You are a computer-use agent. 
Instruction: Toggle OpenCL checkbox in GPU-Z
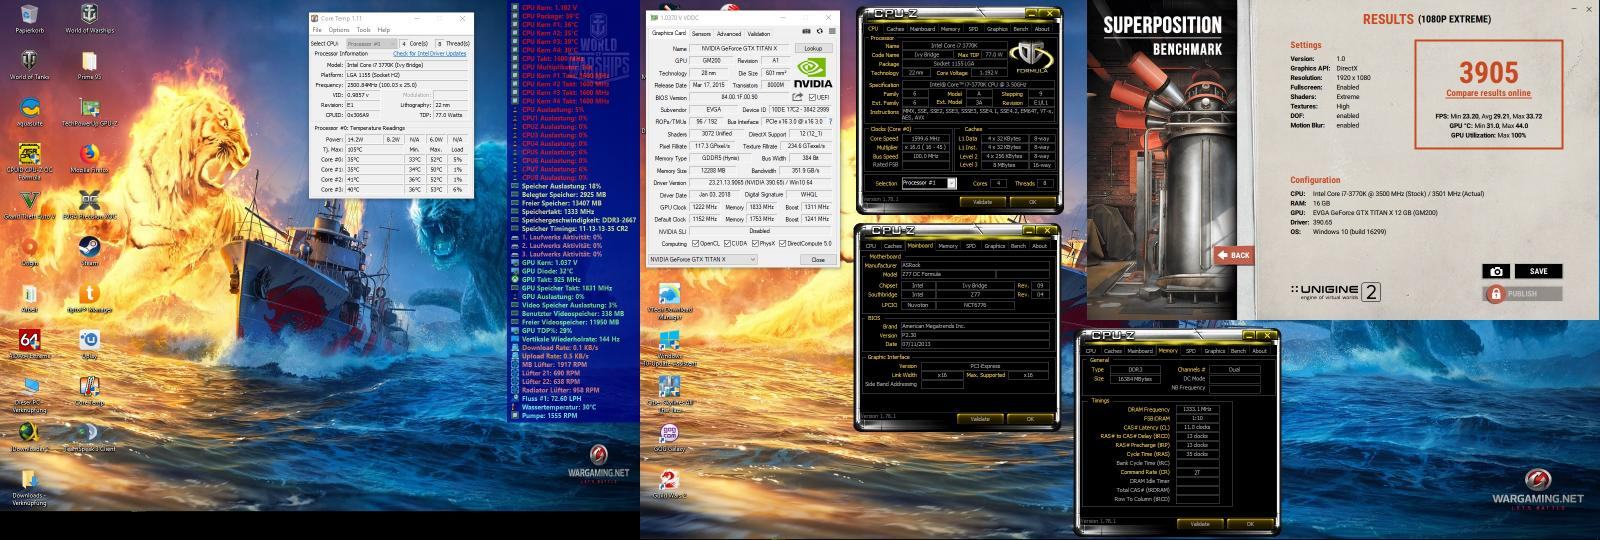697,243
